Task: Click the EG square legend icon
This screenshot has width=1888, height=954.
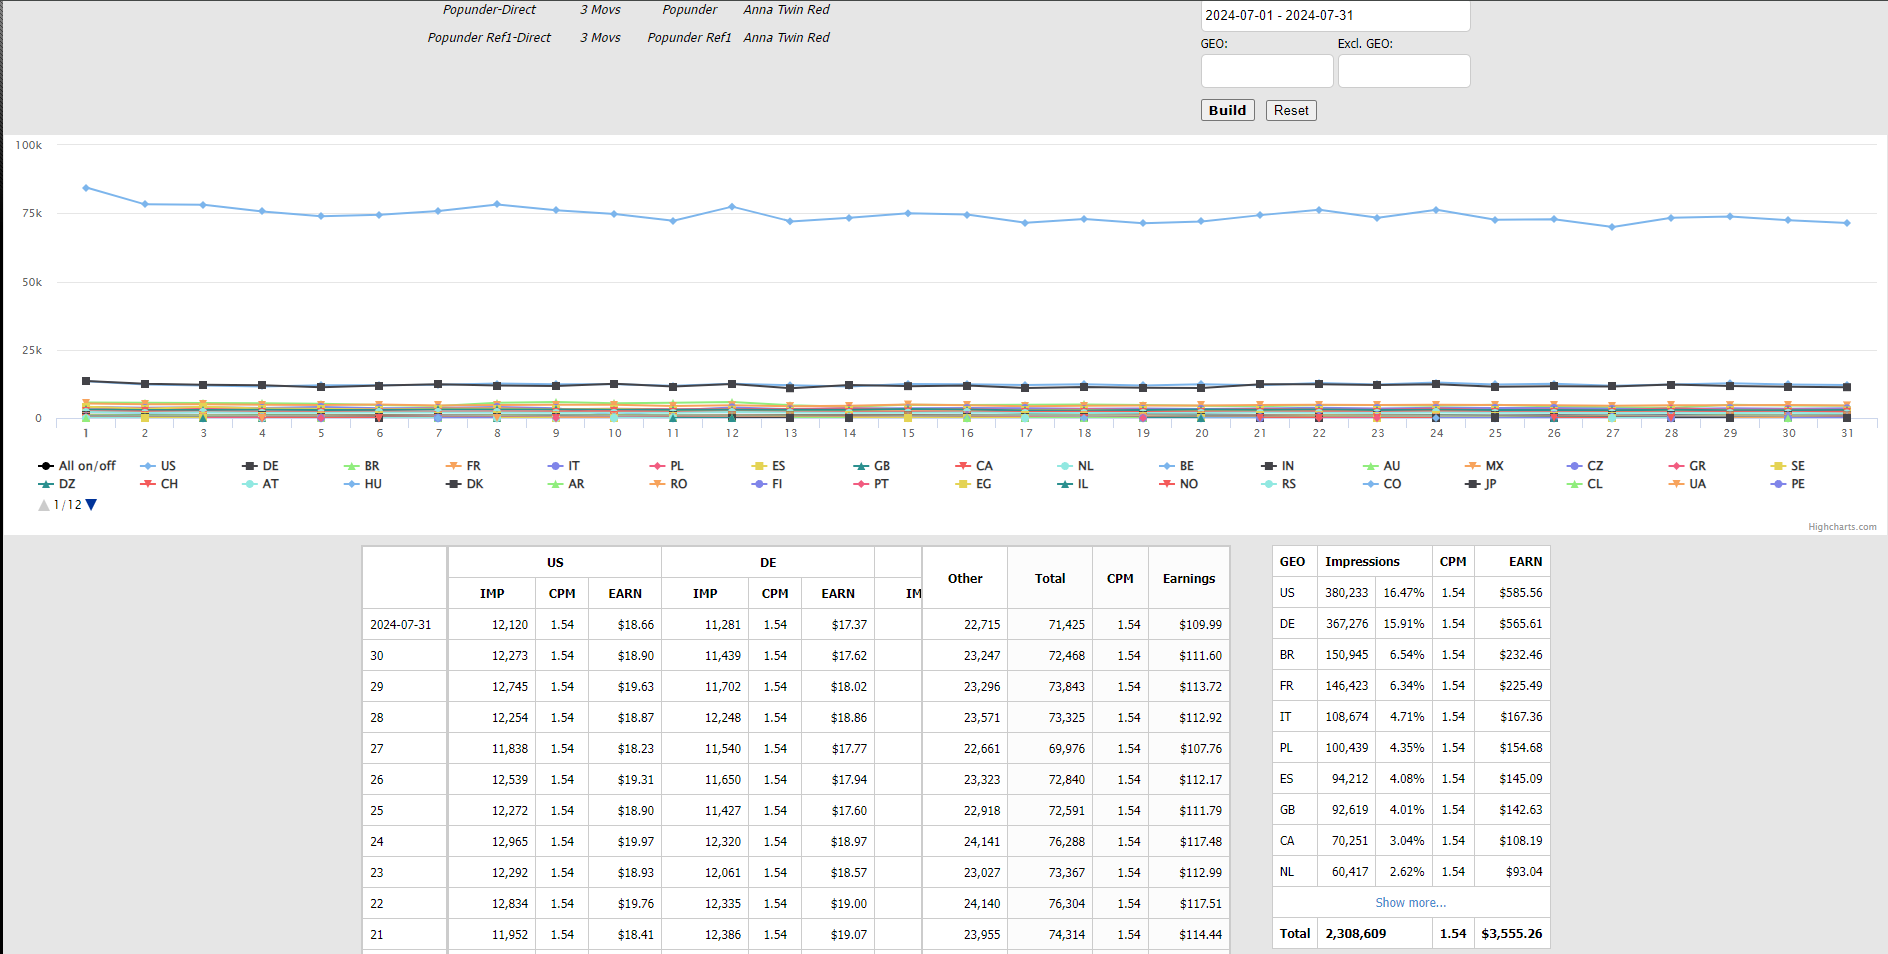Action: tap(963, 484)
